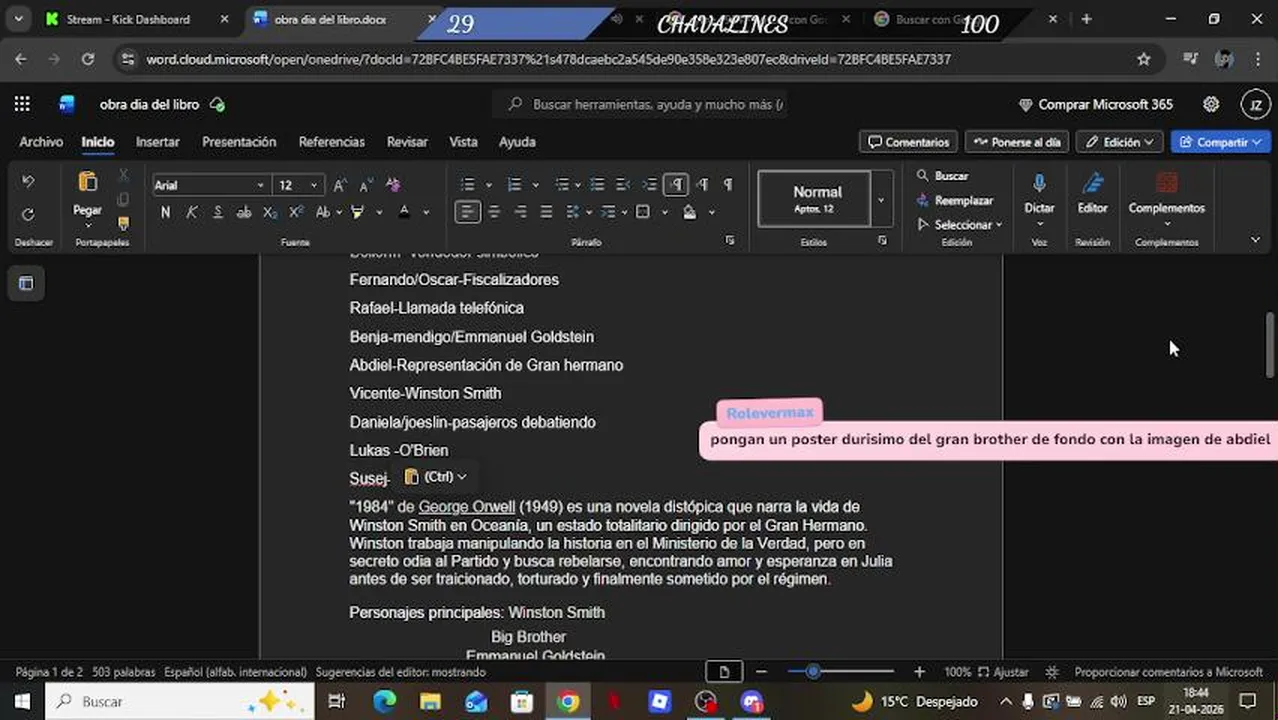1278x720 pixels.
Task: Click Buscar in the Edición group
Action: pos(942,176)
